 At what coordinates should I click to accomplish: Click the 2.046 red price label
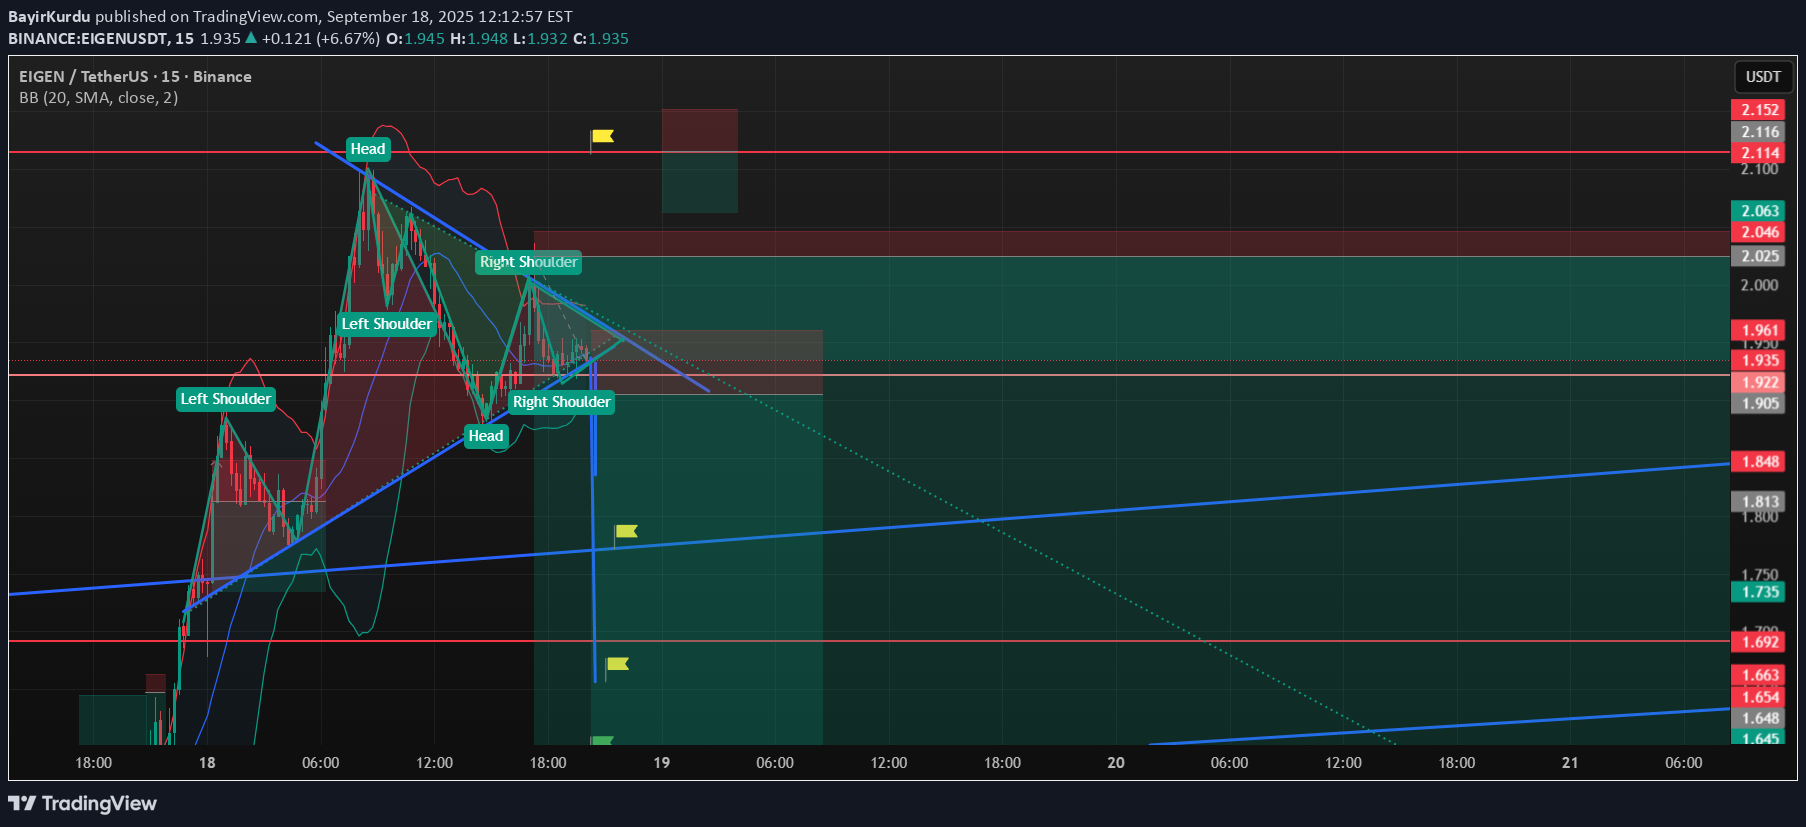click(x=1759, y=232)
